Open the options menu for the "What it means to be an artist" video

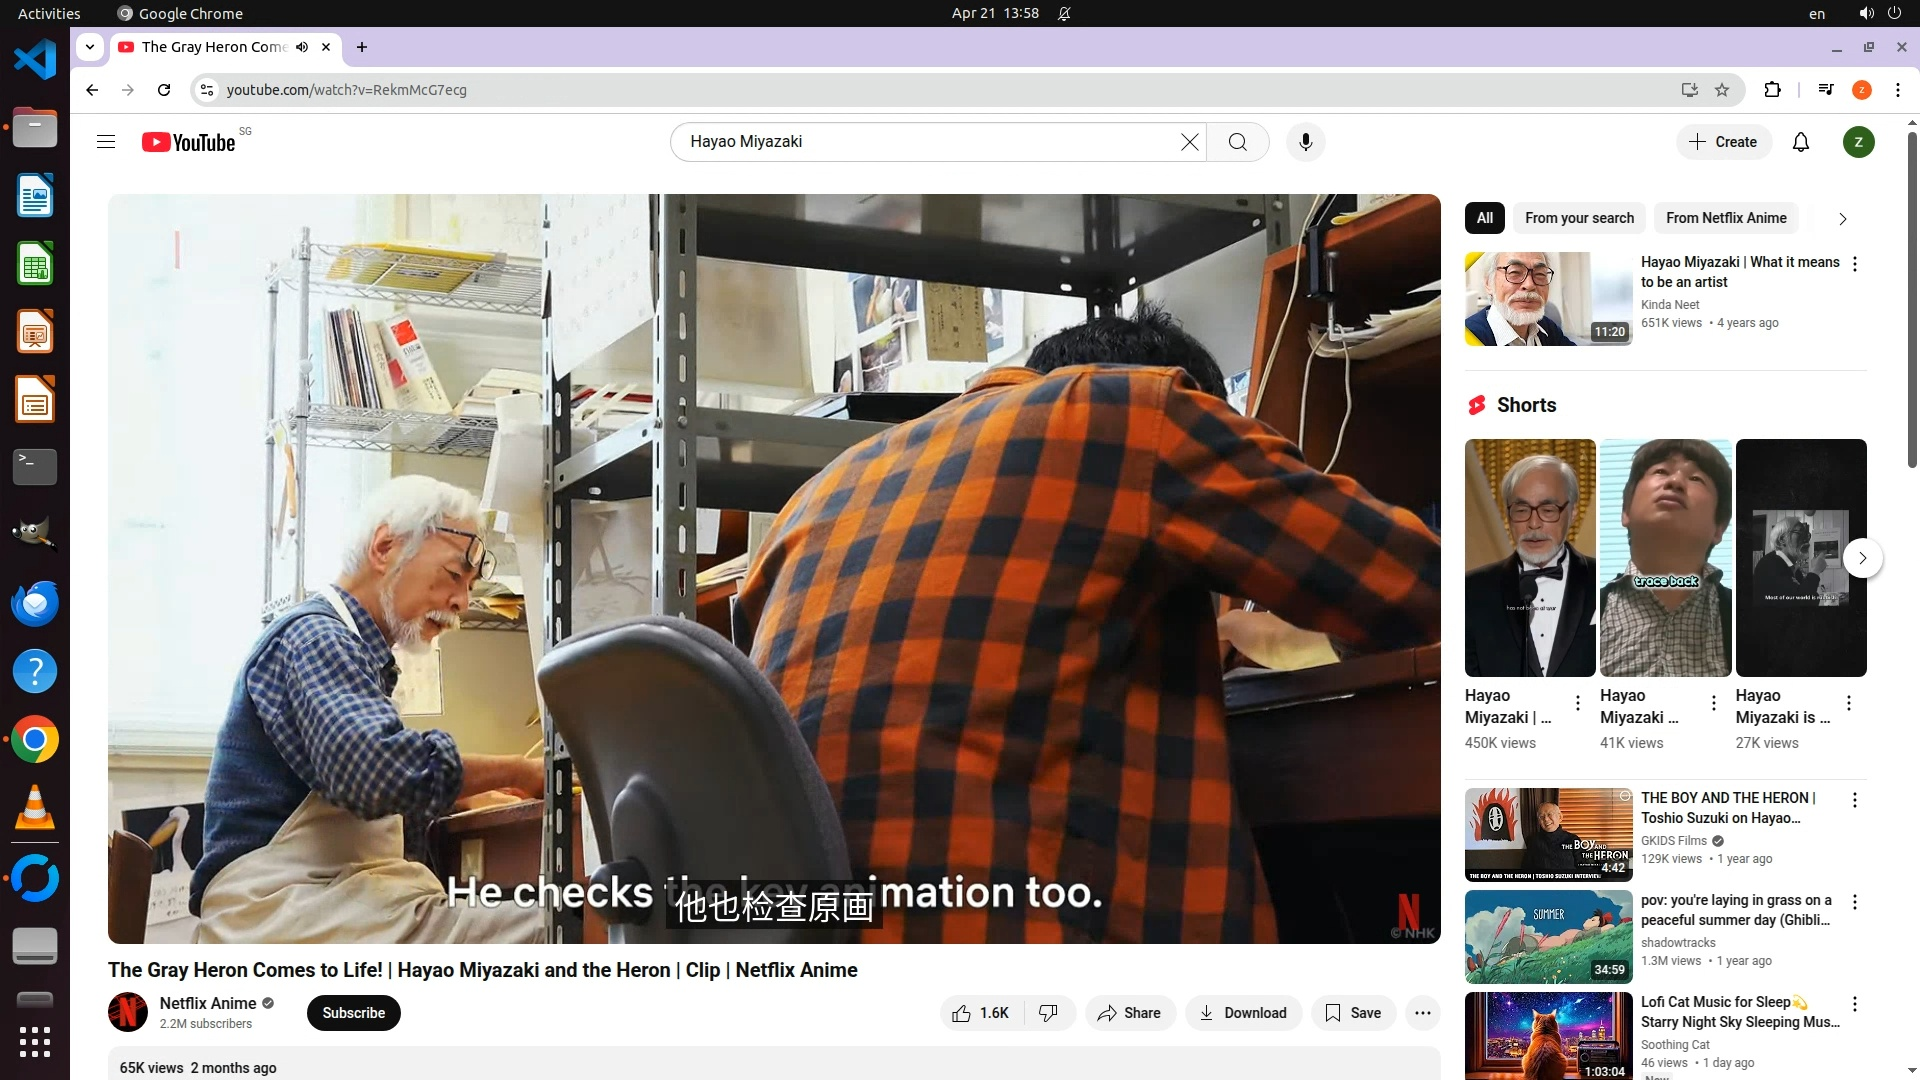coord(1855,264)
